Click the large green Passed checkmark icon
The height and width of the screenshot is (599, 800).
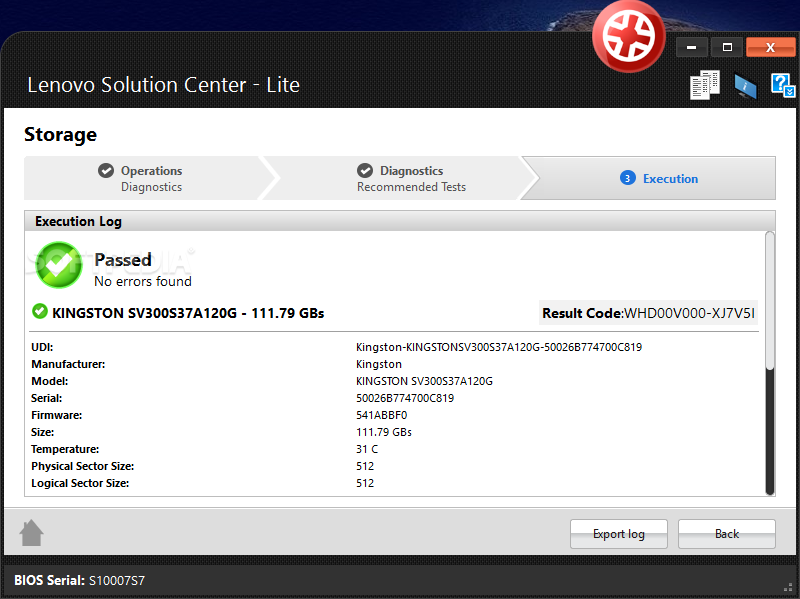pyautogui.click(x=59, y=265)
